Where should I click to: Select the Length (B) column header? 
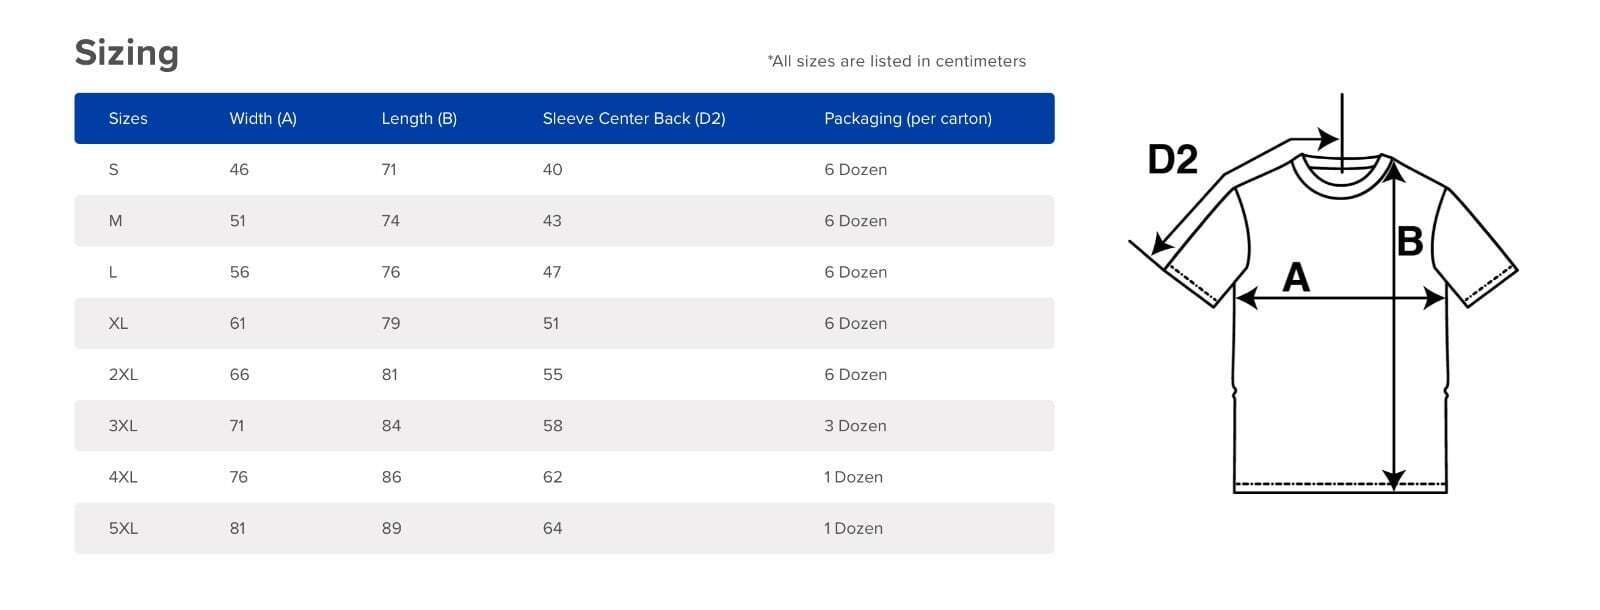coord(419,119)
